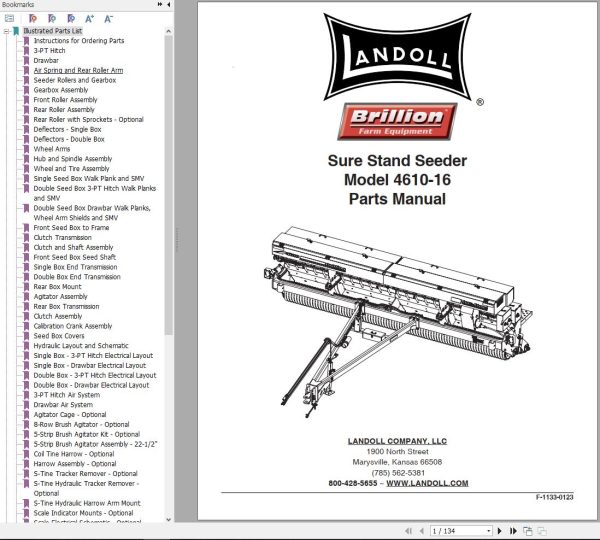Open Rear Box Transmission bookmark
This screenshot has width=600, height=540.
(x=66, y=307)
